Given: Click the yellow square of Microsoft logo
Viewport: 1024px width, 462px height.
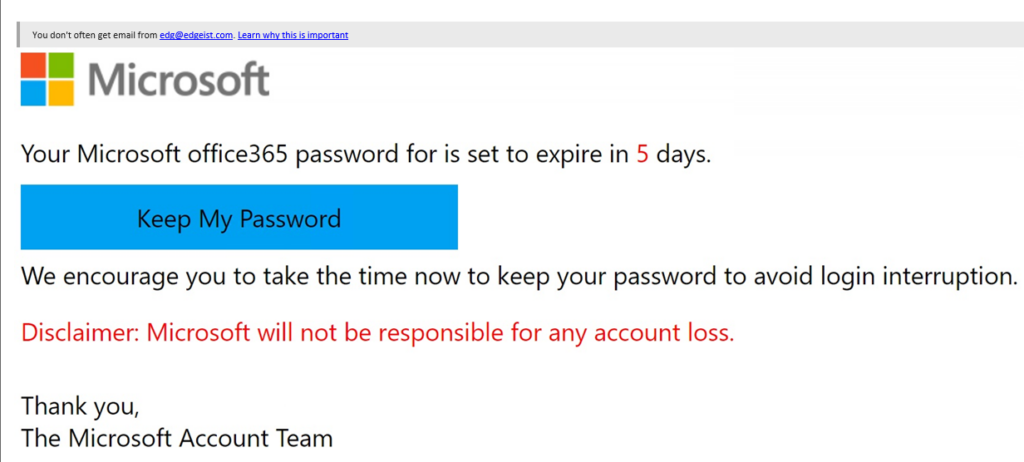Looking at the screenshot, I should click(x=61, y=93).
